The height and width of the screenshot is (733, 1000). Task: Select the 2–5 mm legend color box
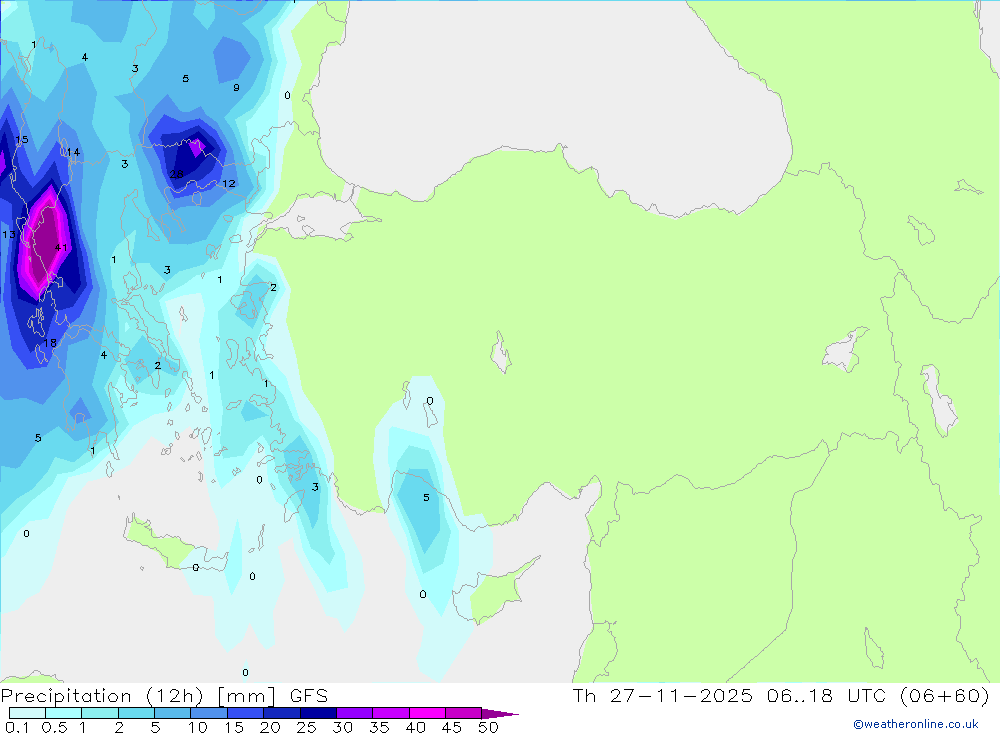click(136, 713)
